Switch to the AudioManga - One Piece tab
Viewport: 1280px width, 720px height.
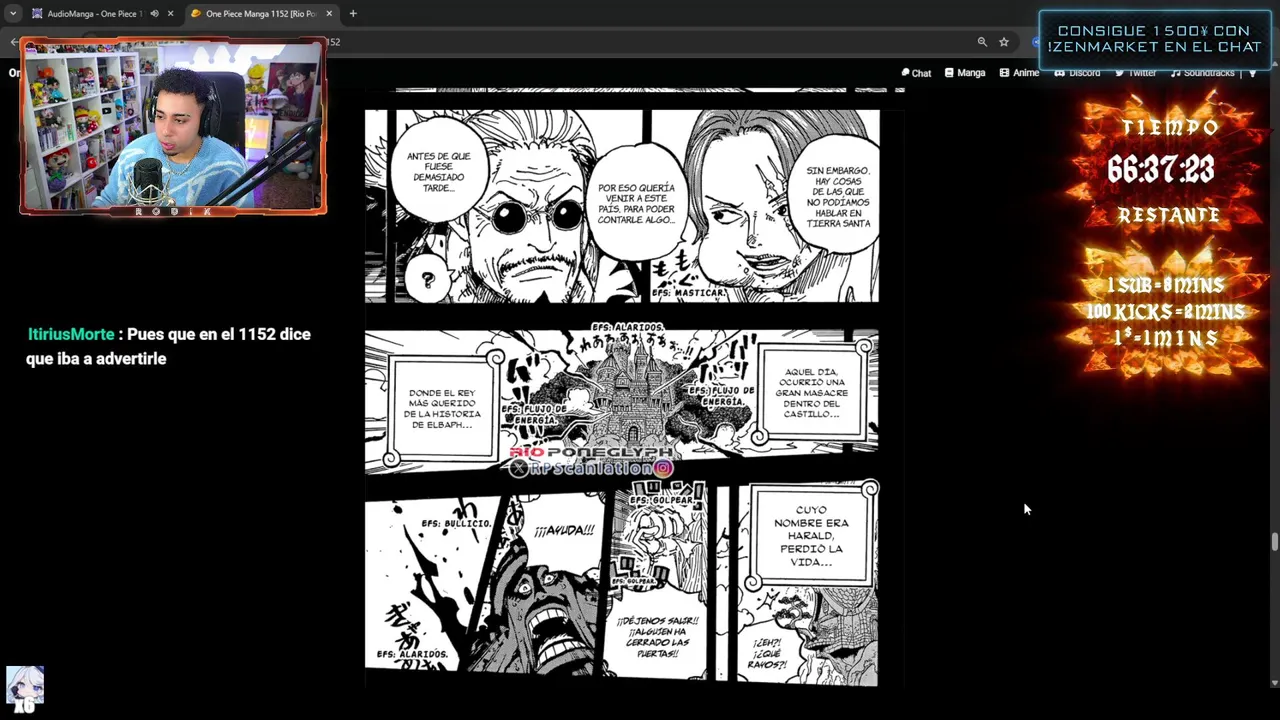[103, 14]
